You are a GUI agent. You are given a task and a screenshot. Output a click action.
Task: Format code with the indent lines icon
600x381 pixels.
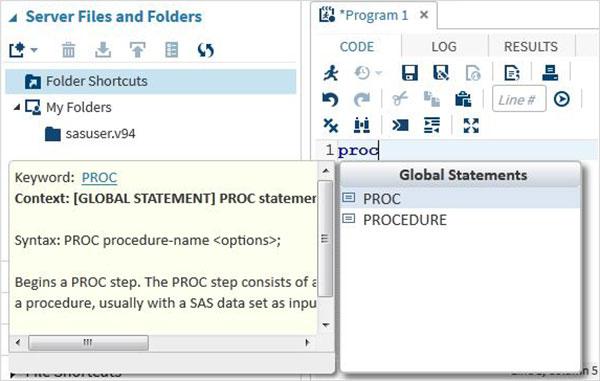pyautogui.click(x=432, y=125)
